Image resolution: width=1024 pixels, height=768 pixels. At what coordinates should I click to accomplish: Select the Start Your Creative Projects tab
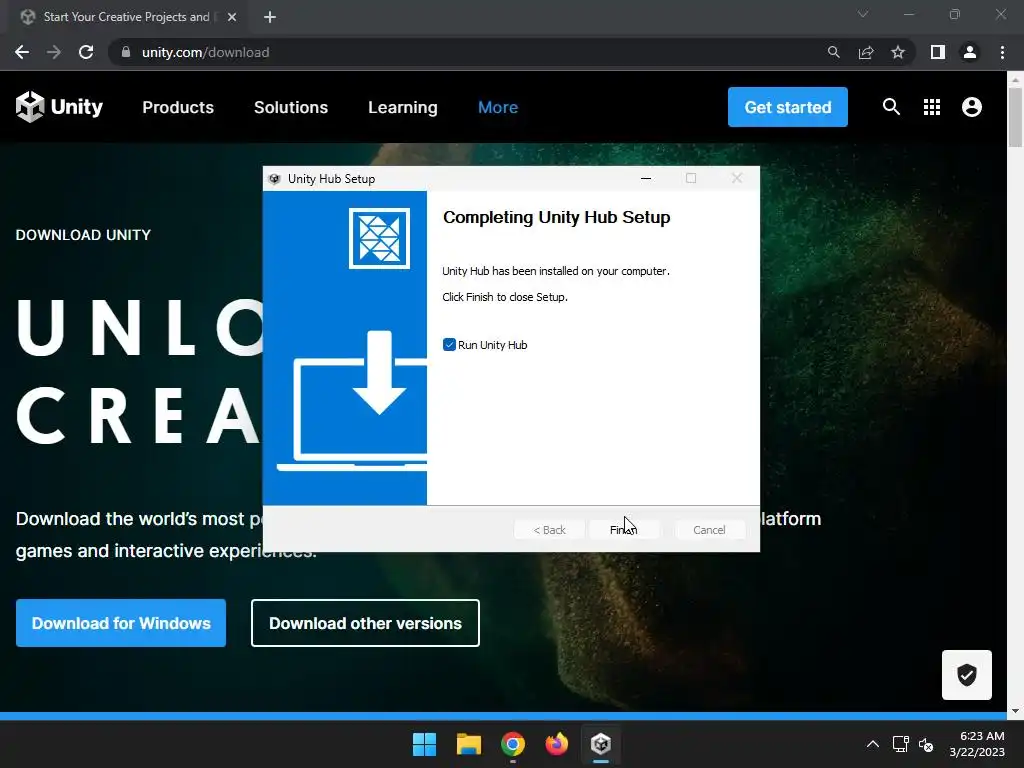[125, 18]
